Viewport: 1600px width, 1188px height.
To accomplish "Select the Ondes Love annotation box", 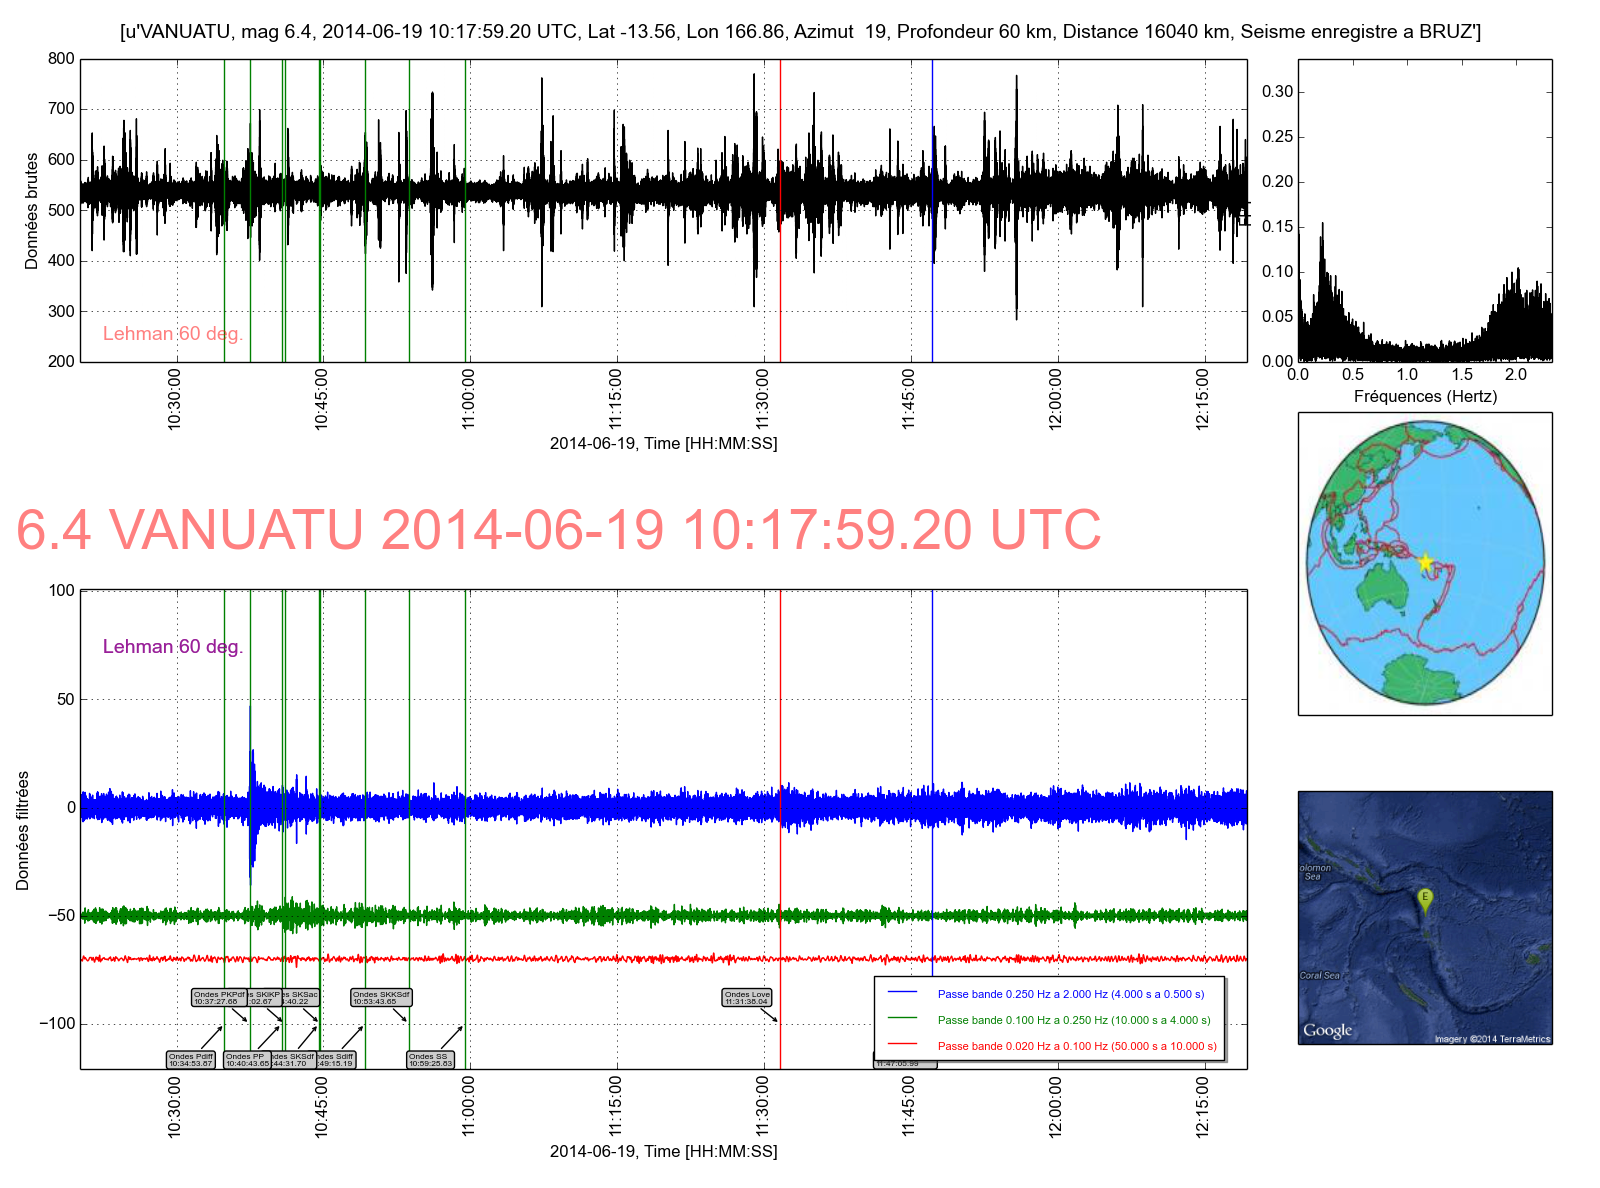I will coord(747,998).
